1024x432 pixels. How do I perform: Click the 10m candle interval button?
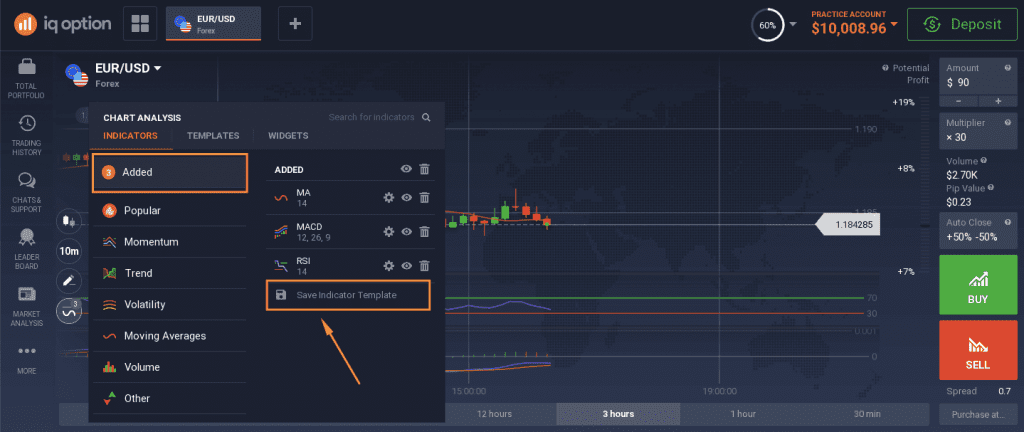pos(69,251)
